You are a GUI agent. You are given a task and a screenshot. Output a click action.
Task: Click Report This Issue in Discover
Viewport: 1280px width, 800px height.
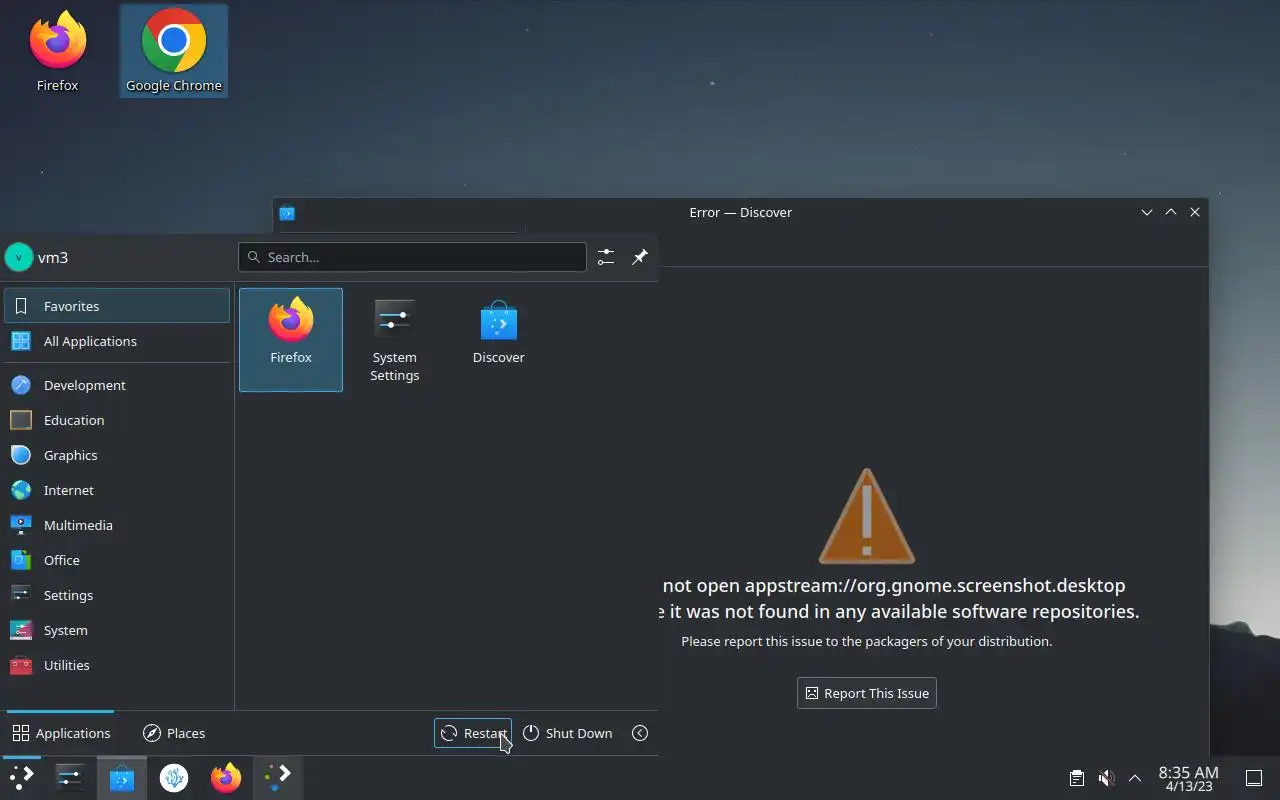[867, 693]
